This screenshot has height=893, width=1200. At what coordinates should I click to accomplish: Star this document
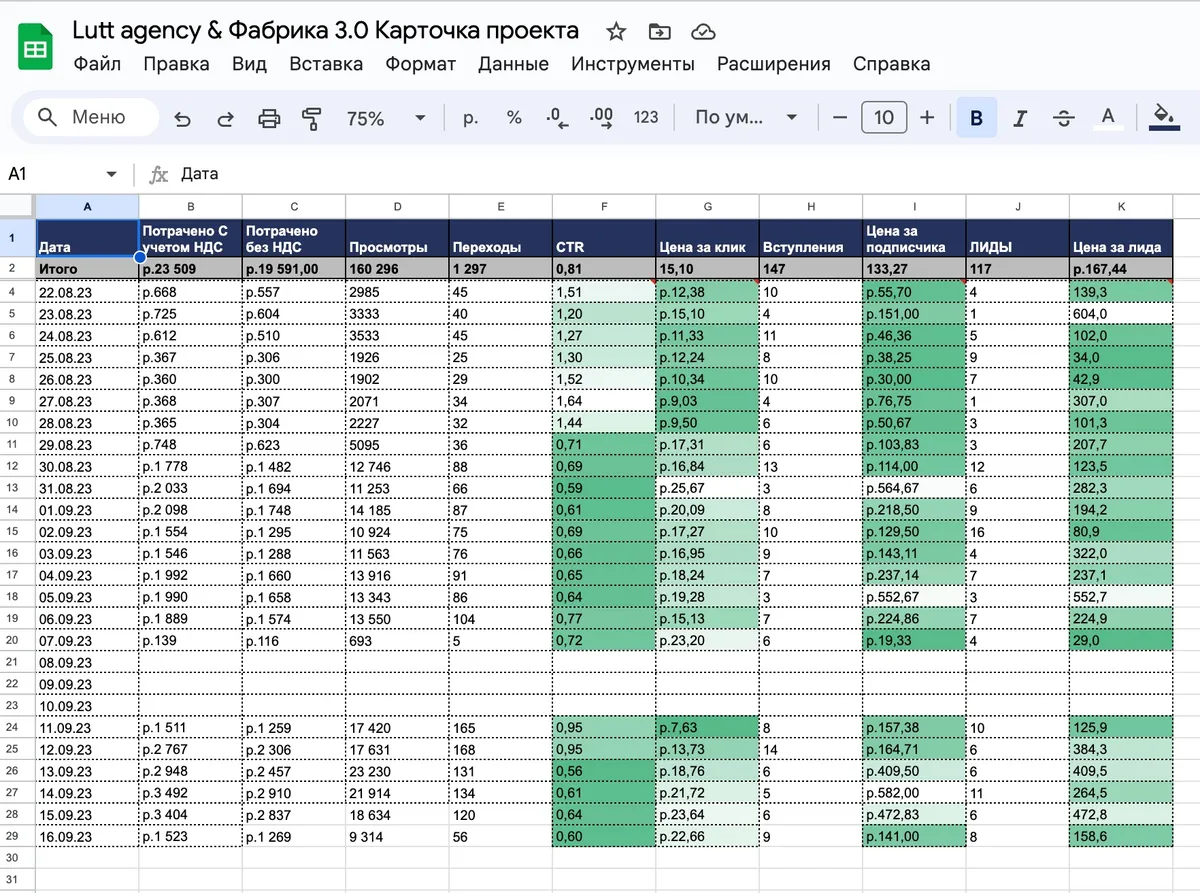click(616, 32)
